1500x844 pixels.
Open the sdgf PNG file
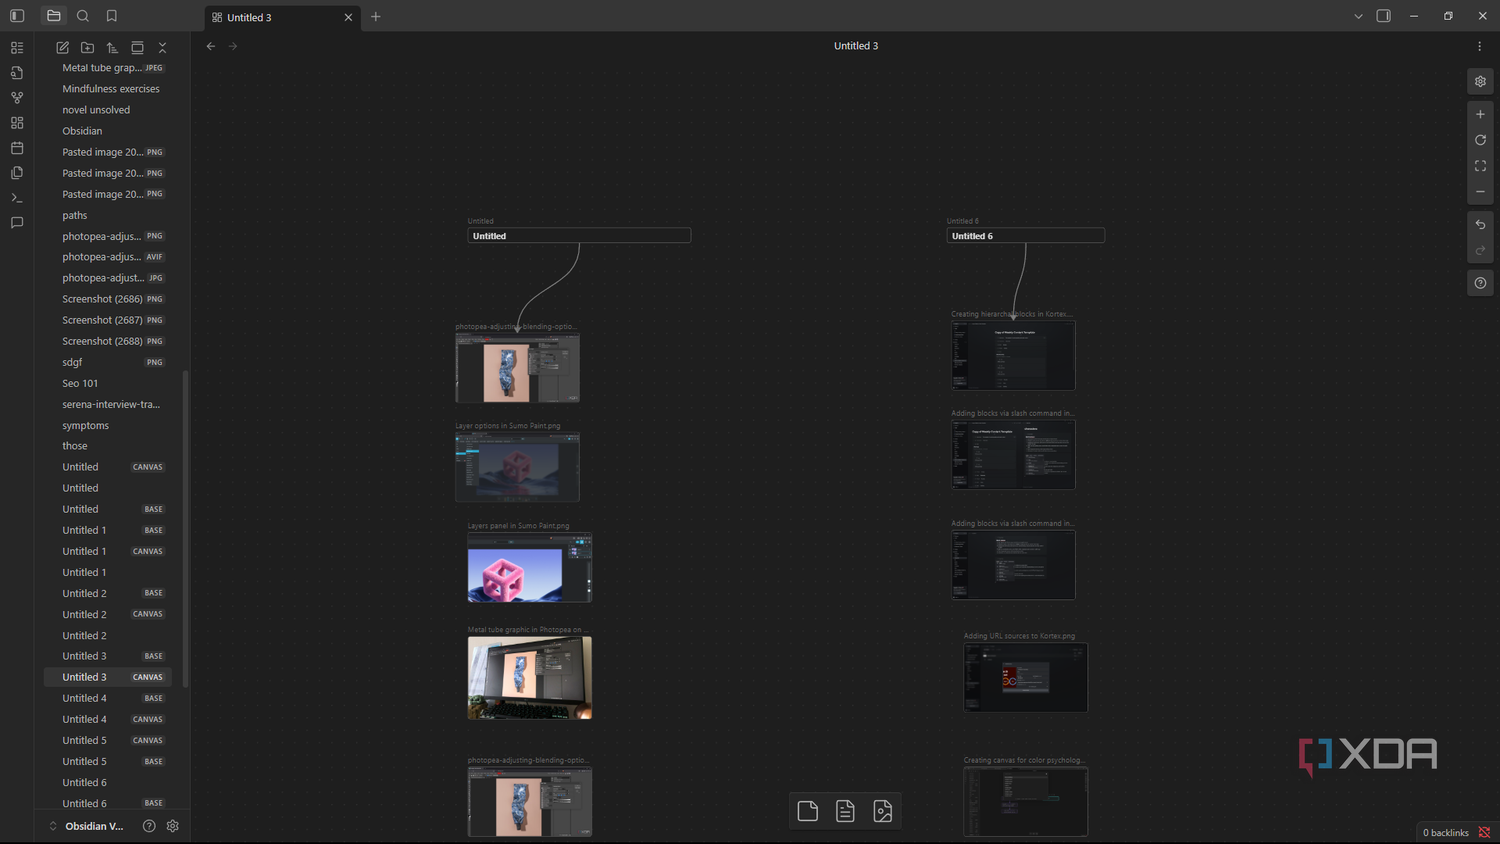108,362
